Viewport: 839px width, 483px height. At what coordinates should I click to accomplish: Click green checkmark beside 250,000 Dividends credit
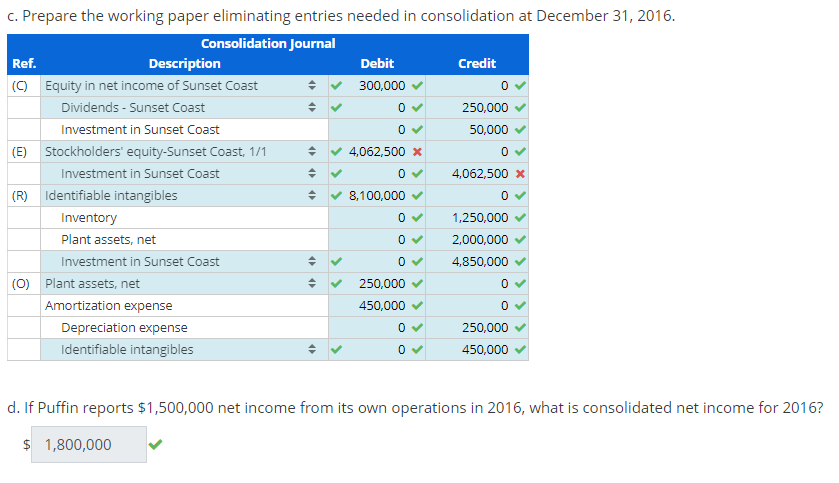coord(520,108)
